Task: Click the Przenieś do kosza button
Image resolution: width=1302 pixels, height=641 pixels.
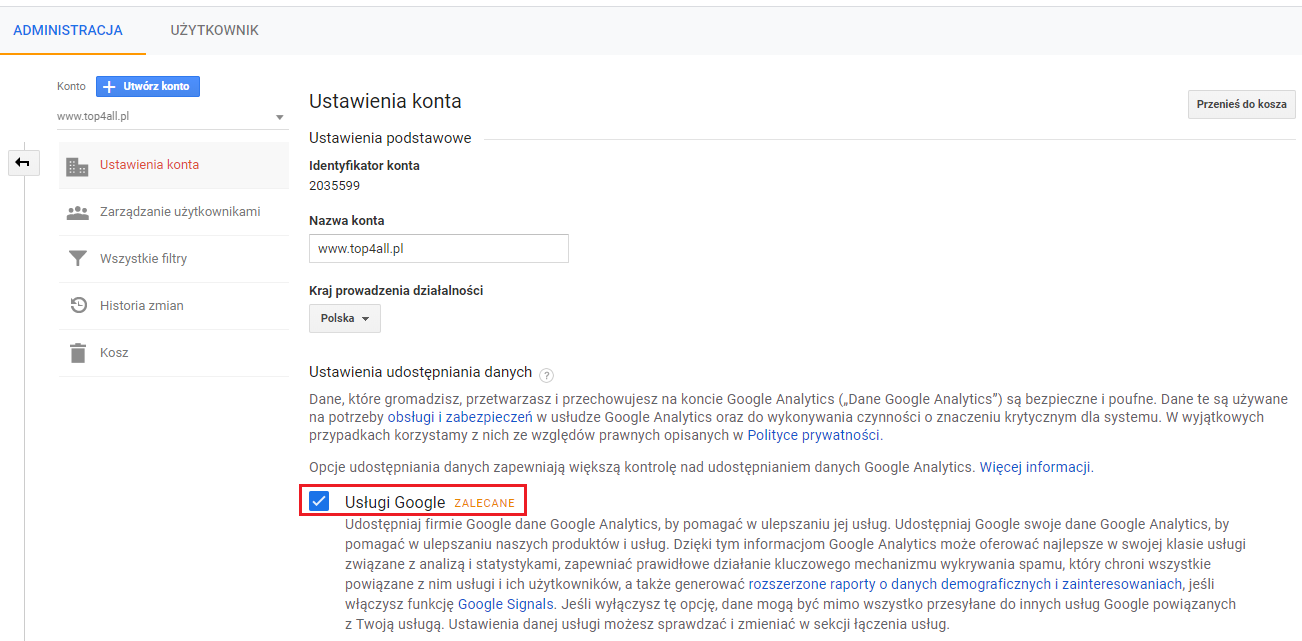Action: [1242, 105]
